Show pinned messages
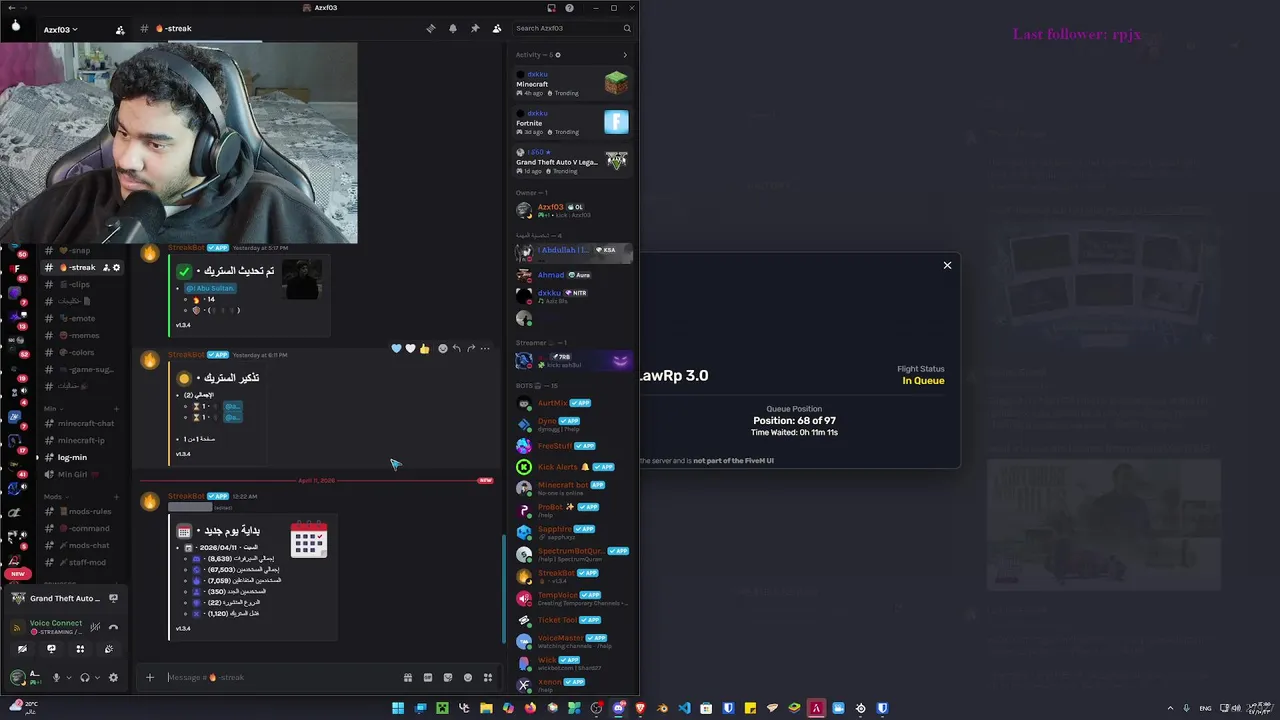 click(x=475, y=28)
